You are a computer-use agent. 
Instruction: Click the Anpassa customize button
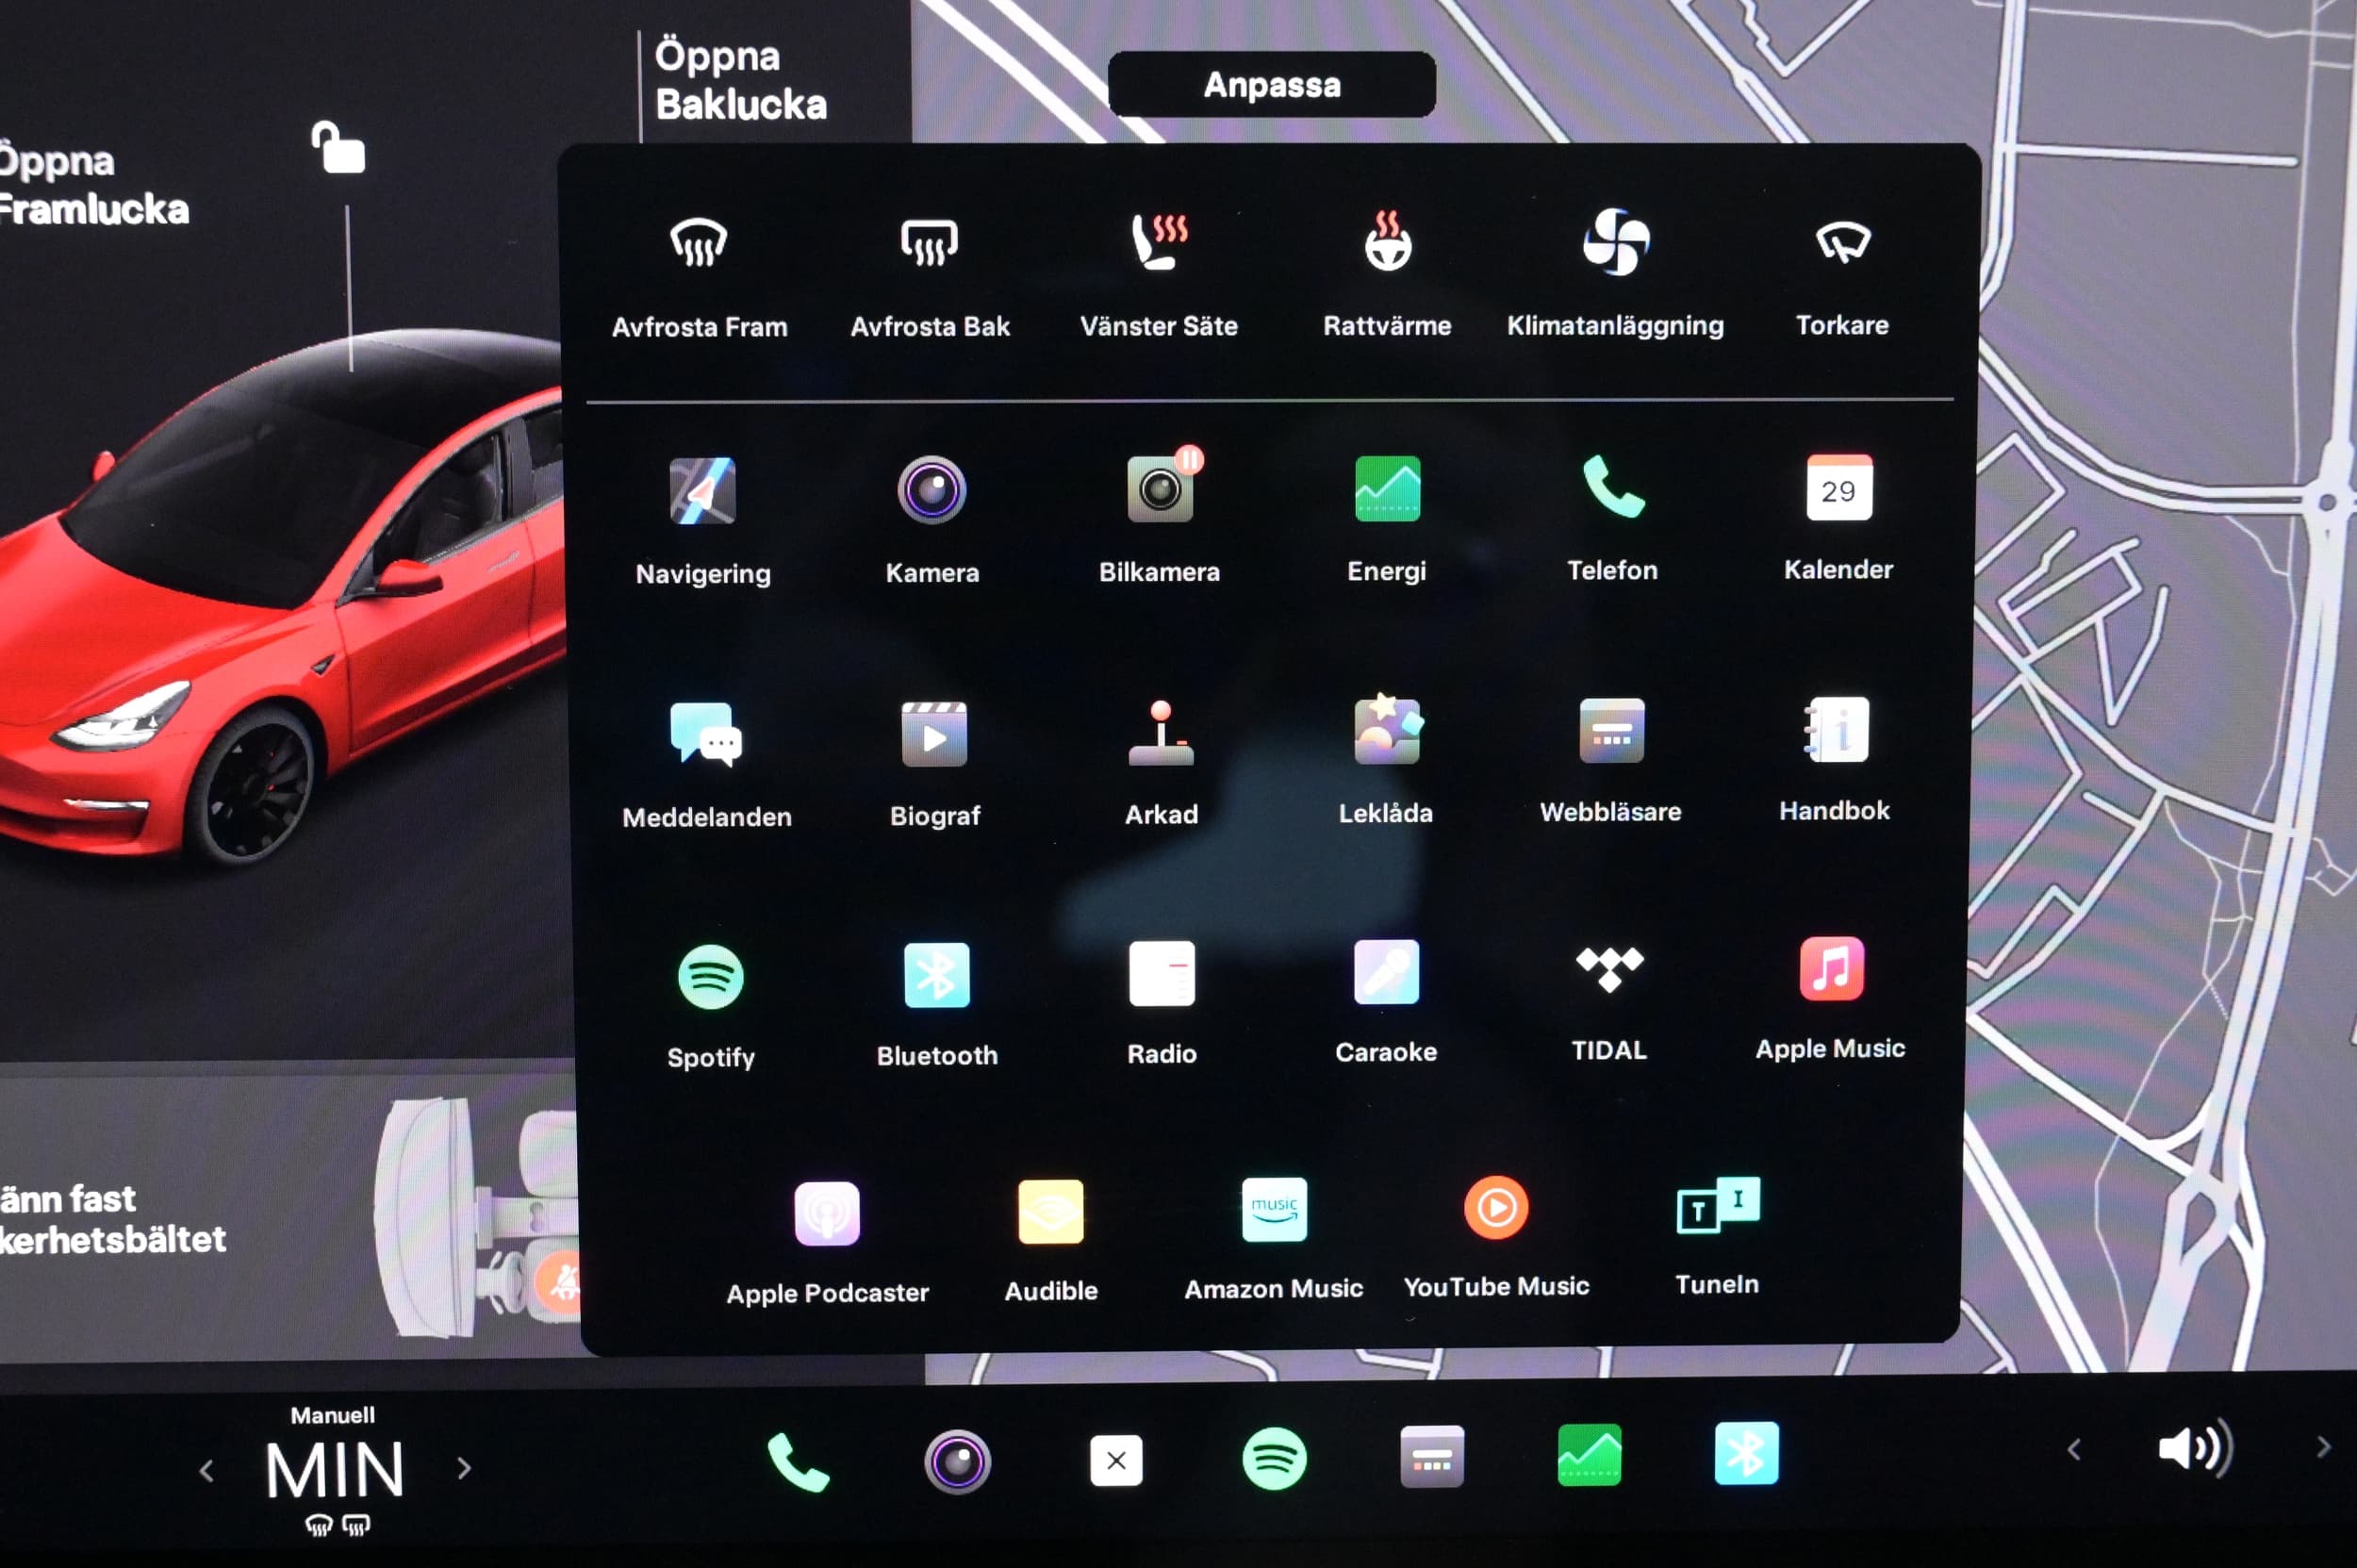[x=1271, y=85]
